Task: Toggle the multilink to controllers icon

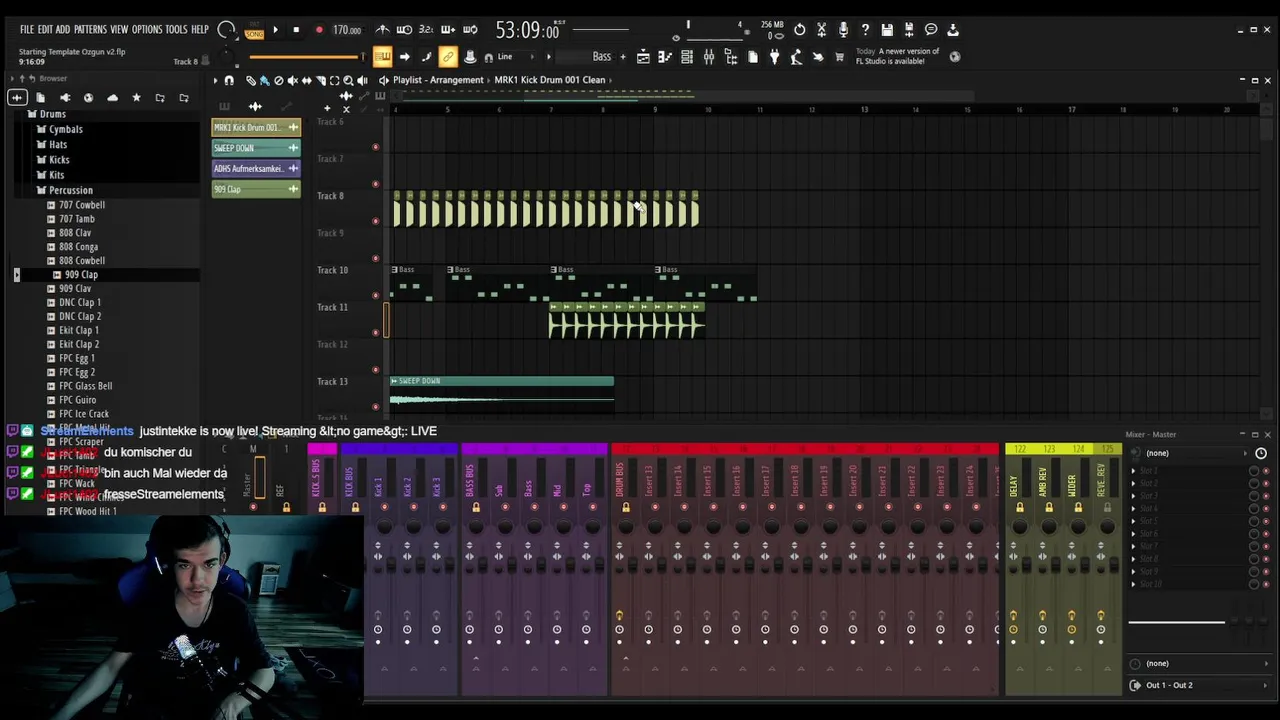Action: coord(448,57)
